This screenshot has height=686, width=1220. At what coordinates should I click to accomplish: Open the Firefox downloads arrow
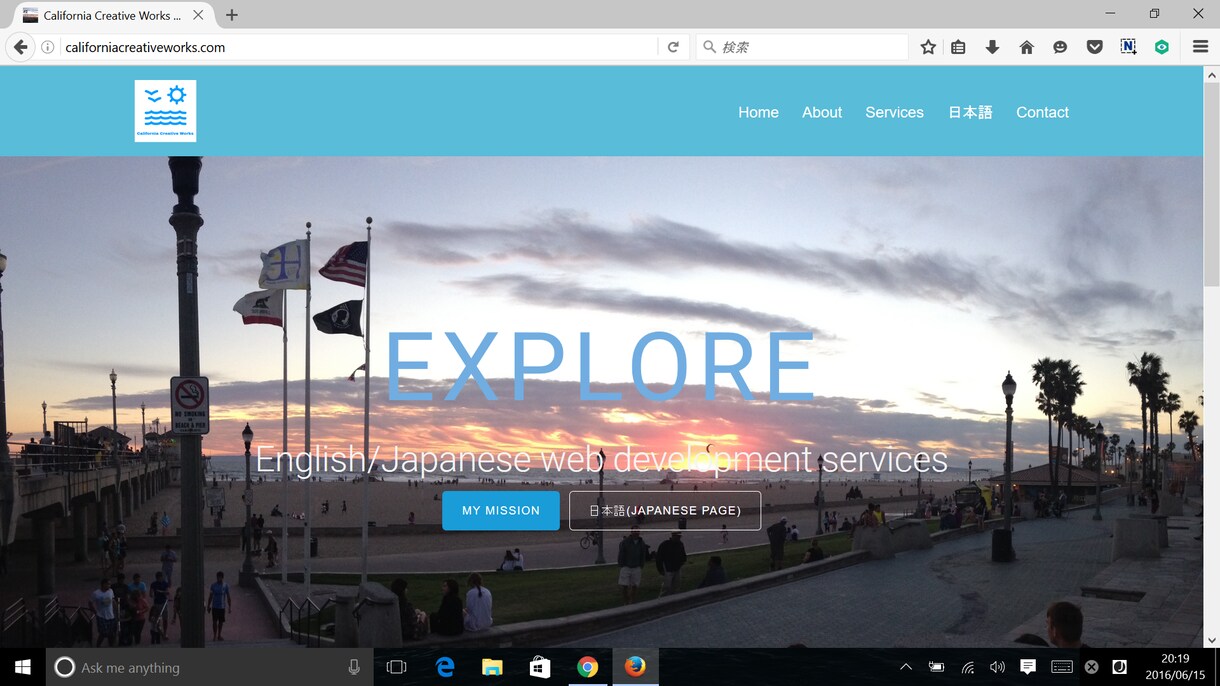992,47
